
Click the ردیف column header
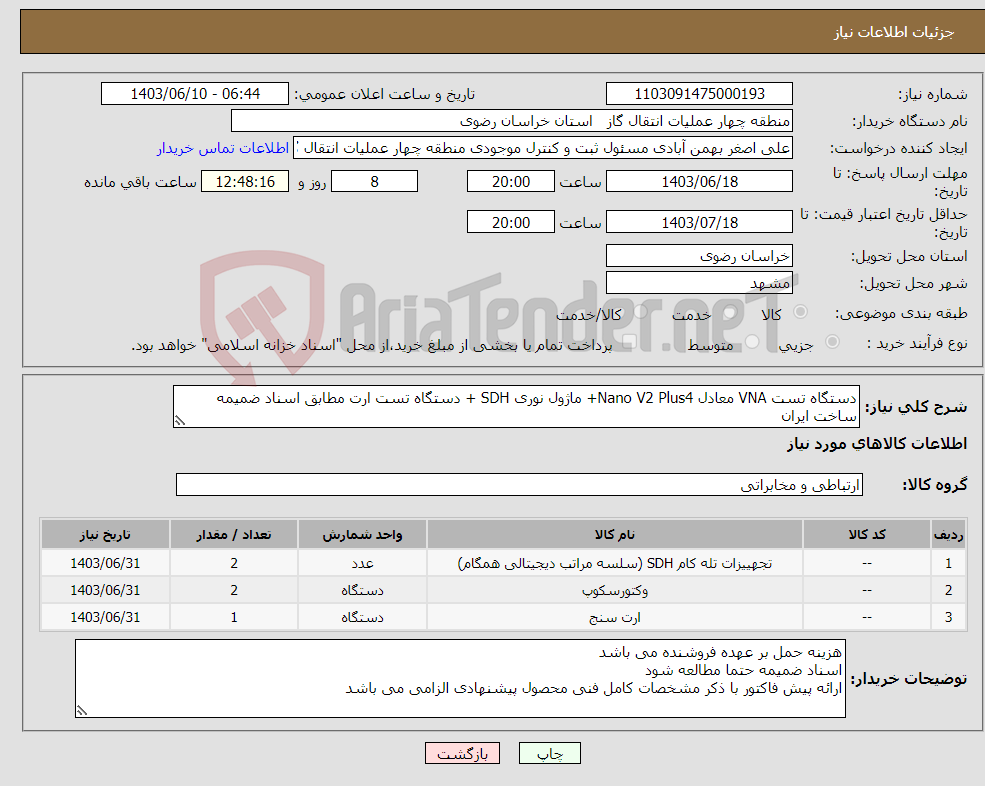[949, 535]
